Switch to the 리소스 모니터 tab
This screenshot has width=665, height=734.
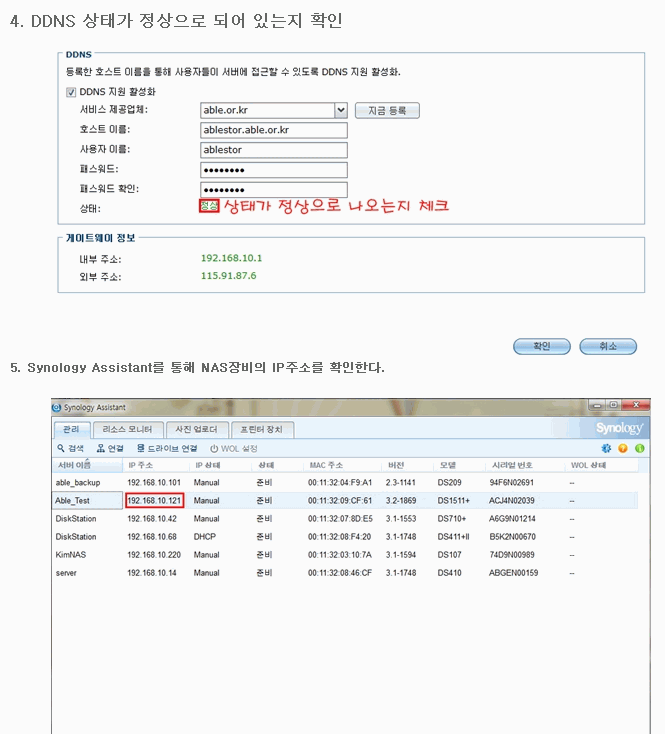tap(127, 429)
